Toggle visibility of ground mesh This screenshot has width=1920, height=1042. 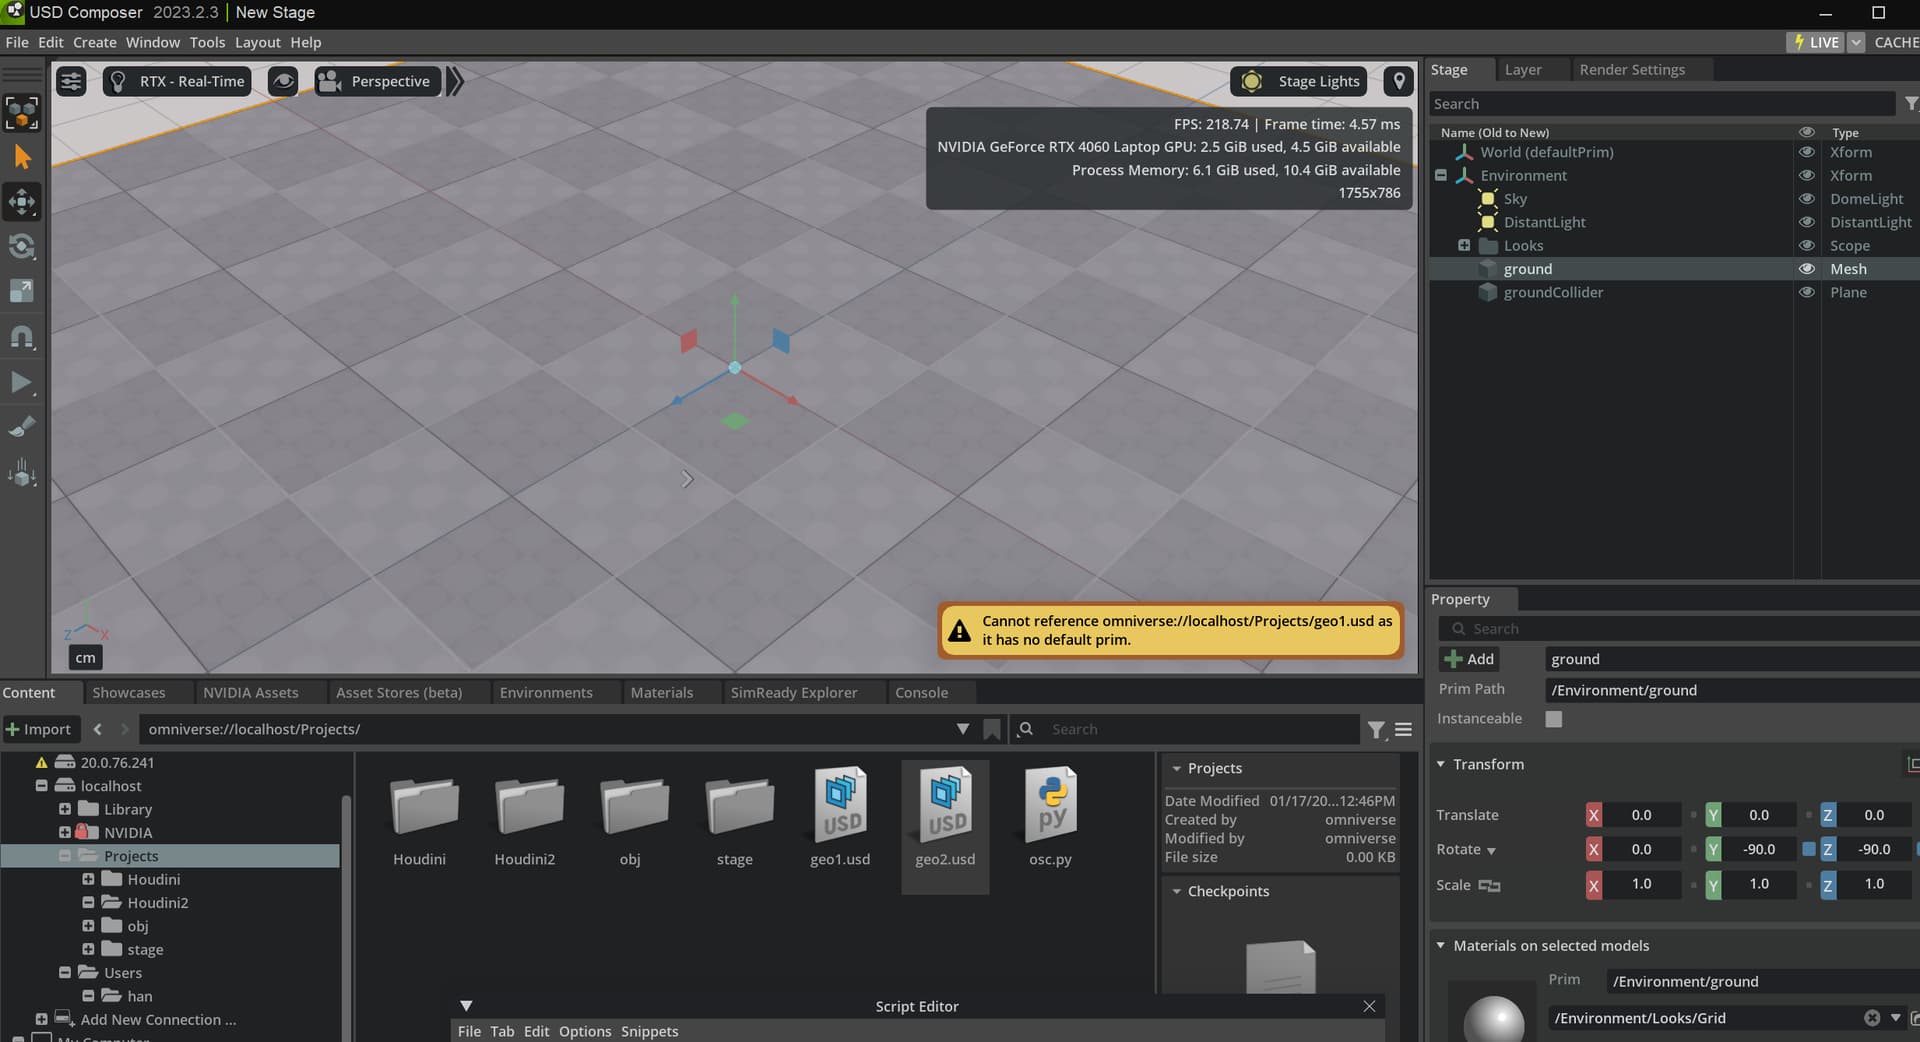click(x=1806, y=268)
